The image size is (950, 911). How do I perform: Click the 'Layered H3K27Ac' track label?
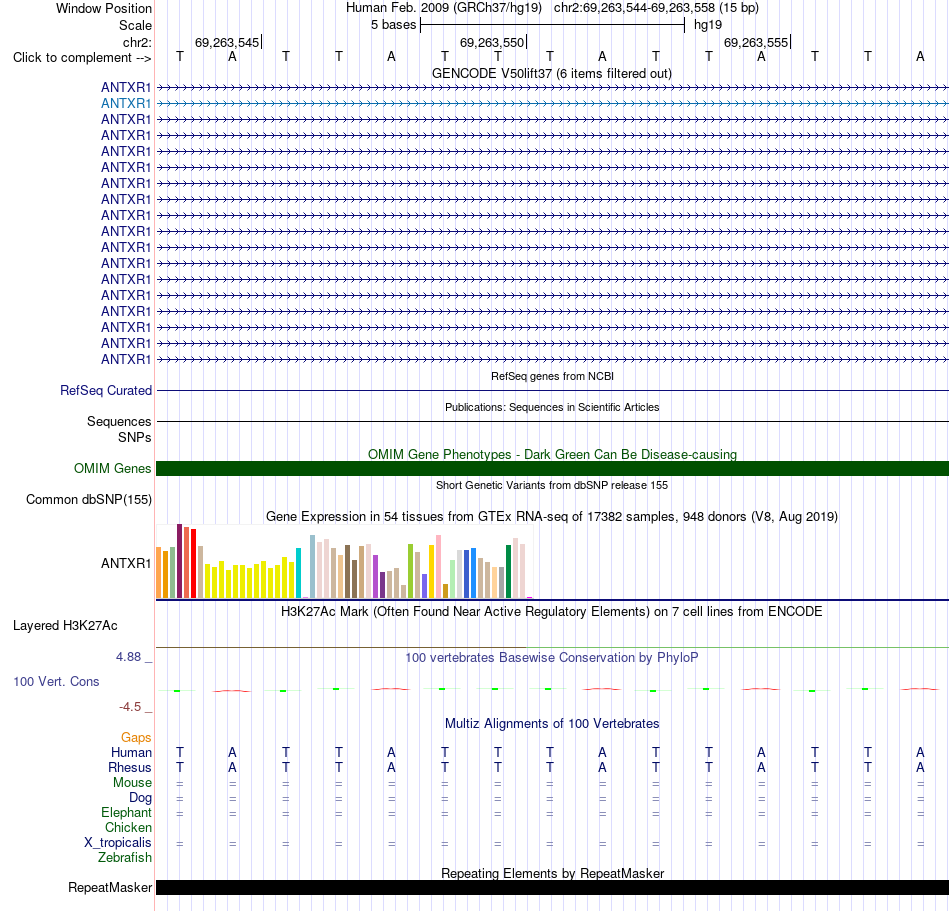point(65,626)
